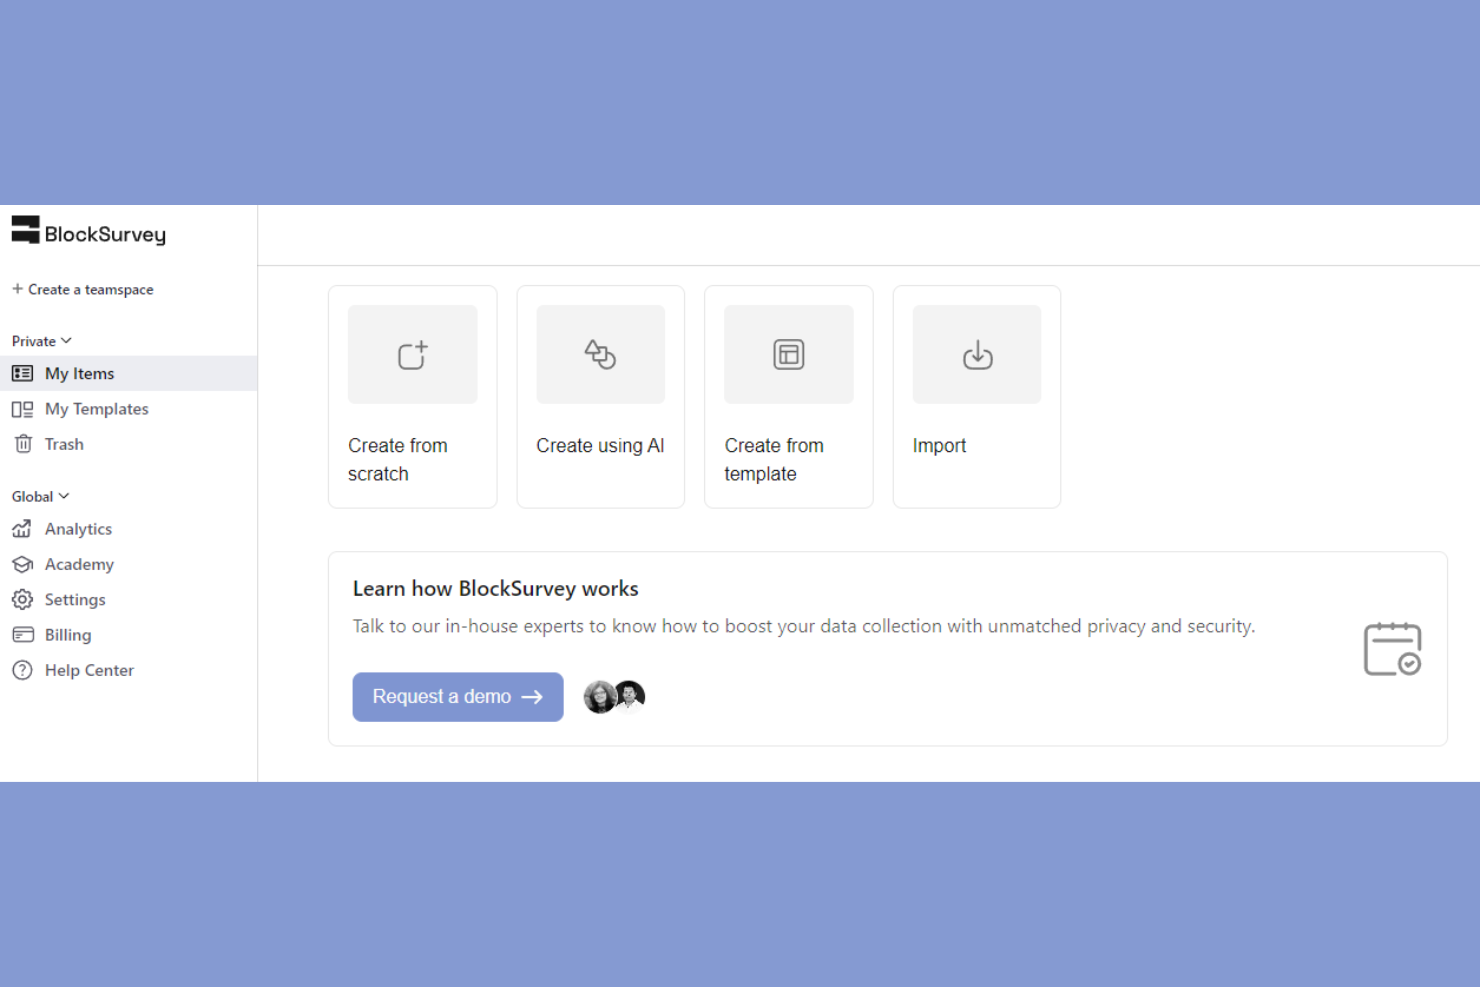Open the Private teamspace dropdown
This screenshot has width=1480, height=987.
(40, 340)
